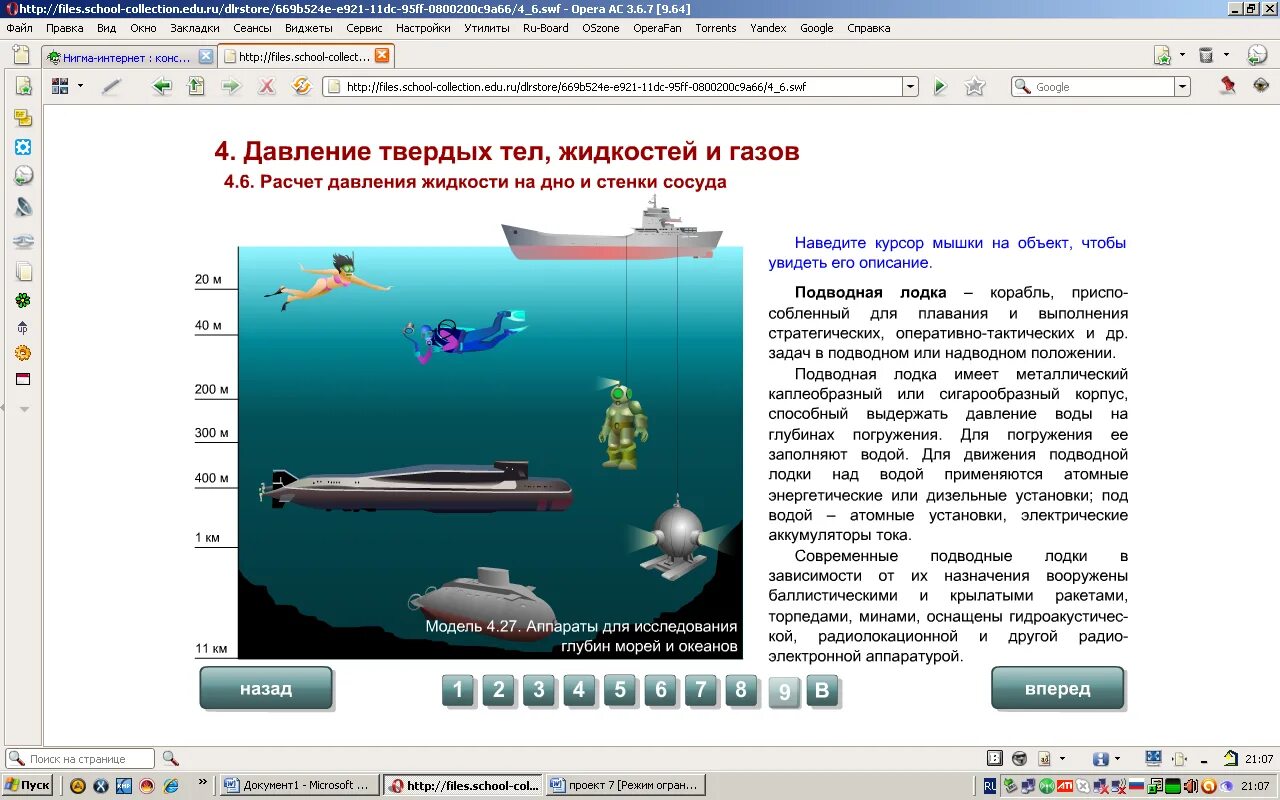
Task: Click the eye icon at toolbar right
Action: coord(1261,86)
